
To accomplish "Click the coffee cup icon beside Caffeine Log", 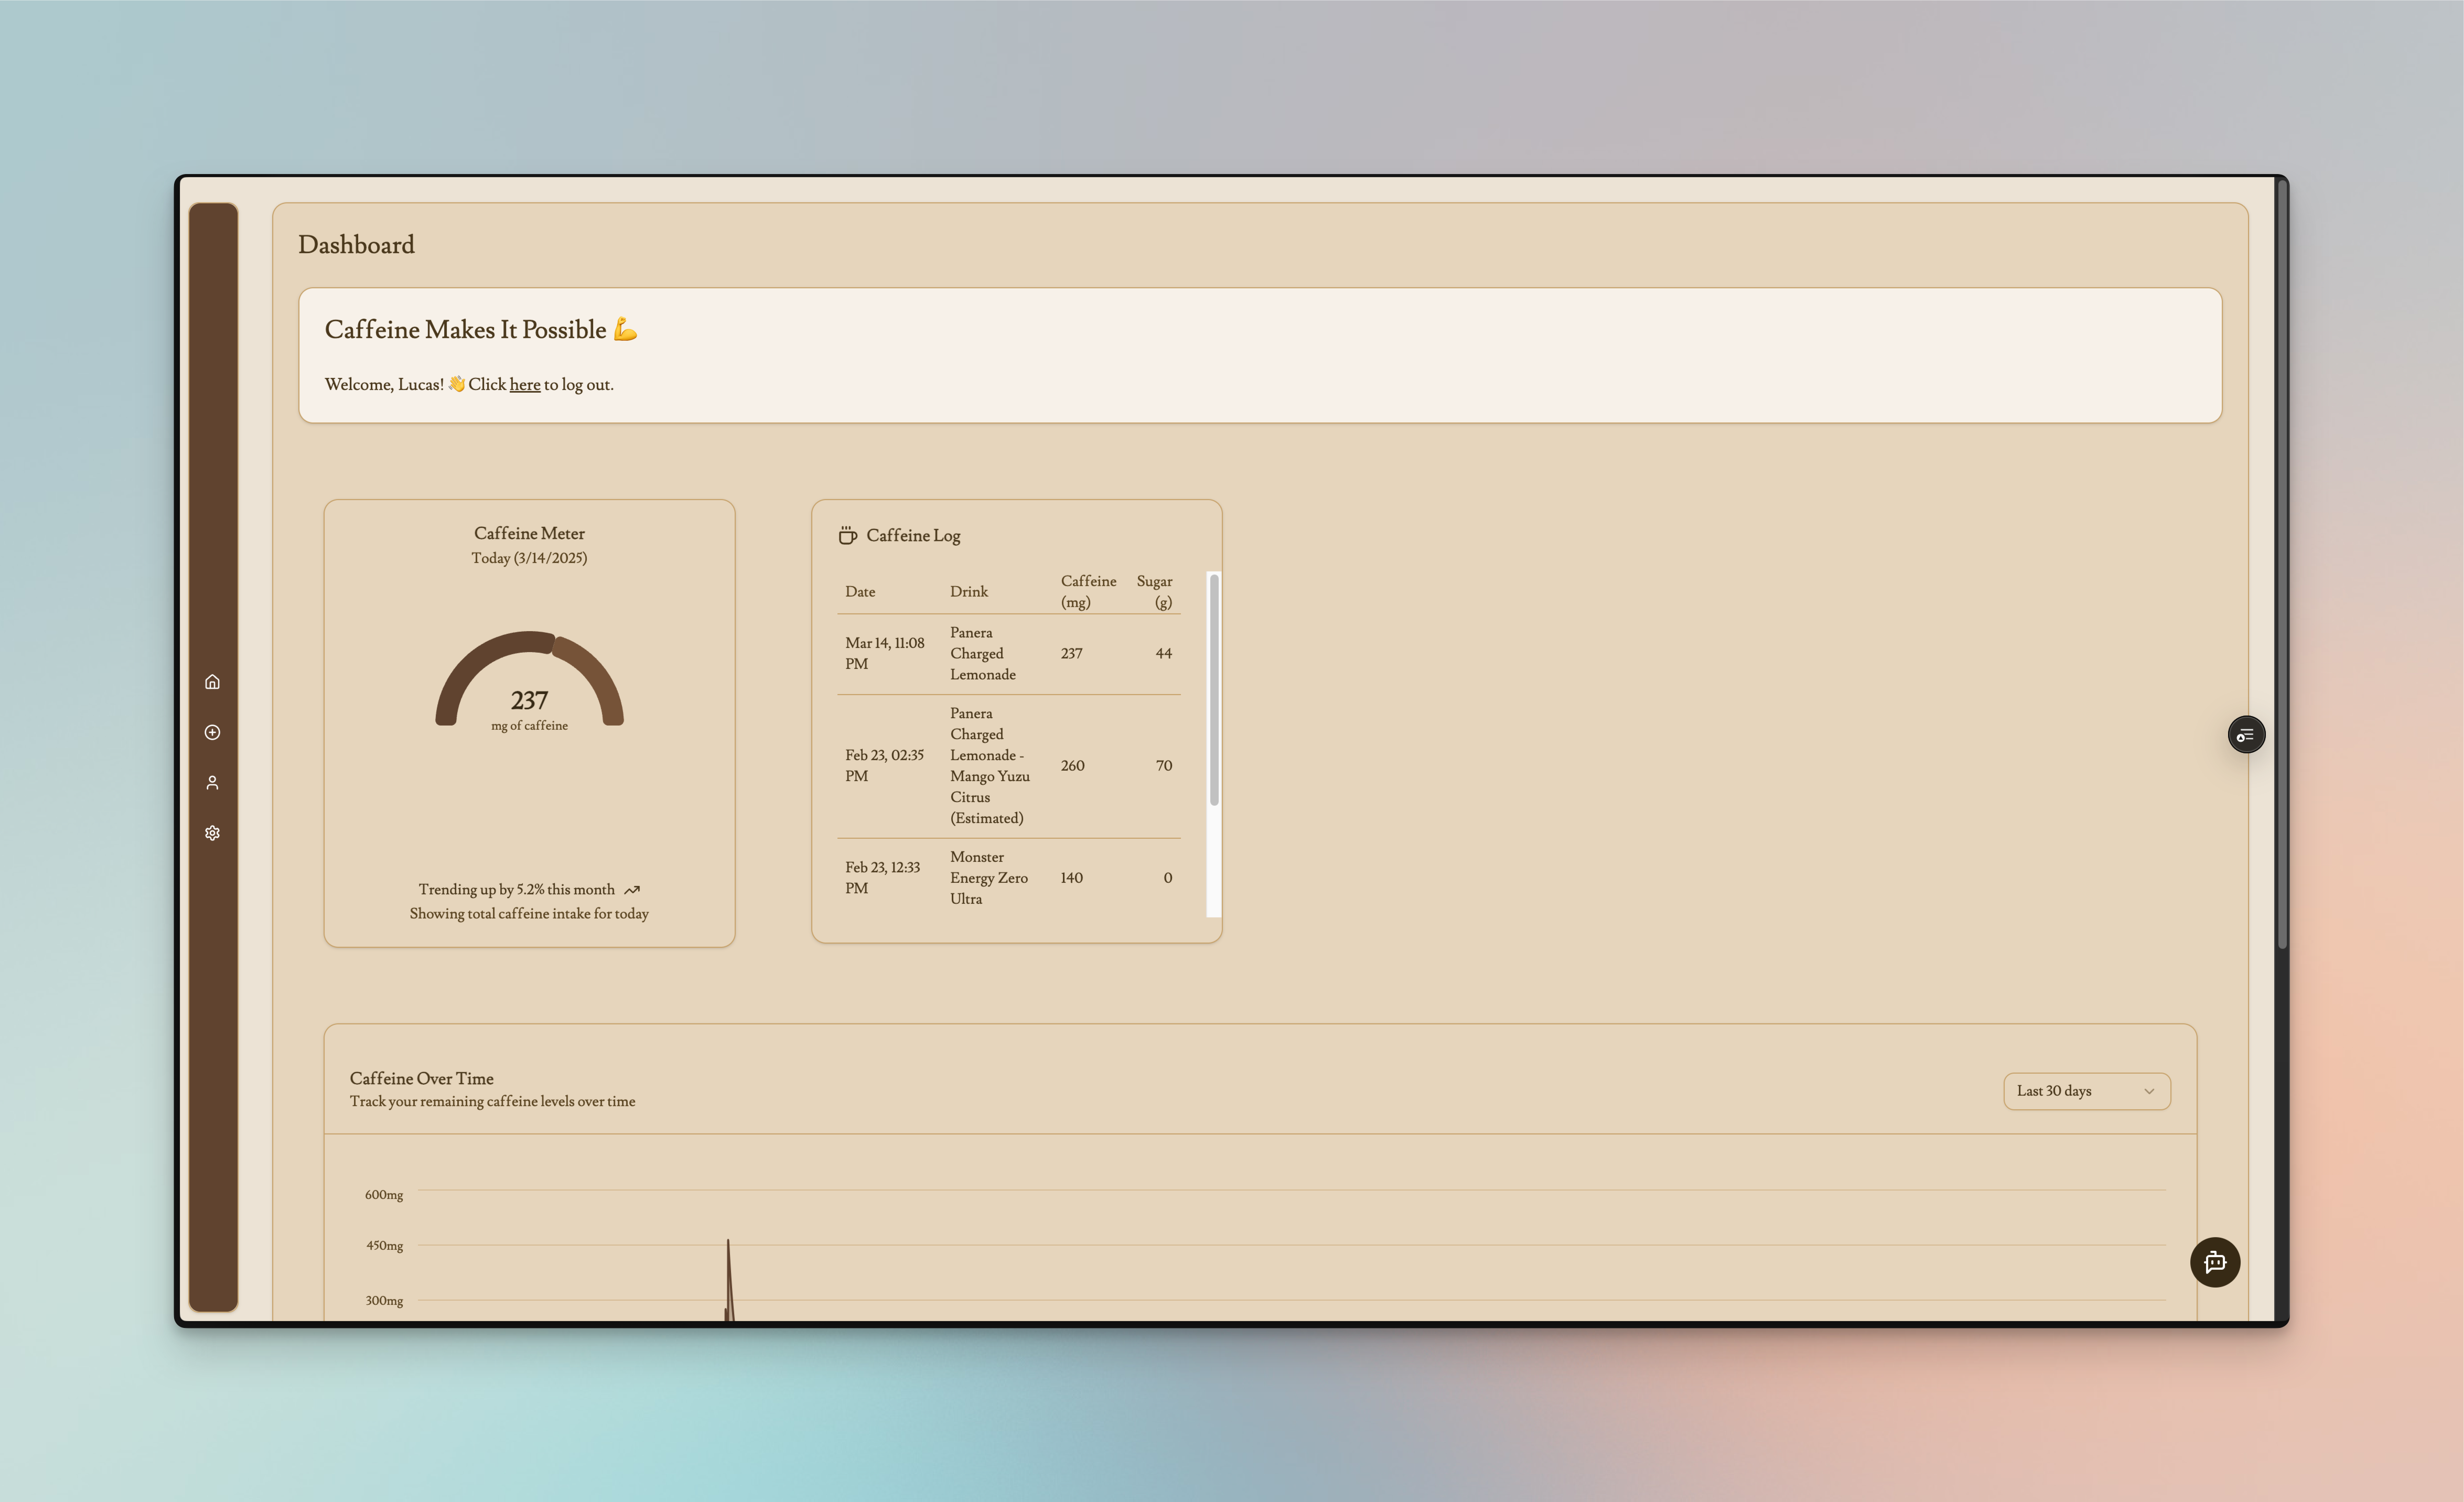I will tap(847, 536).
